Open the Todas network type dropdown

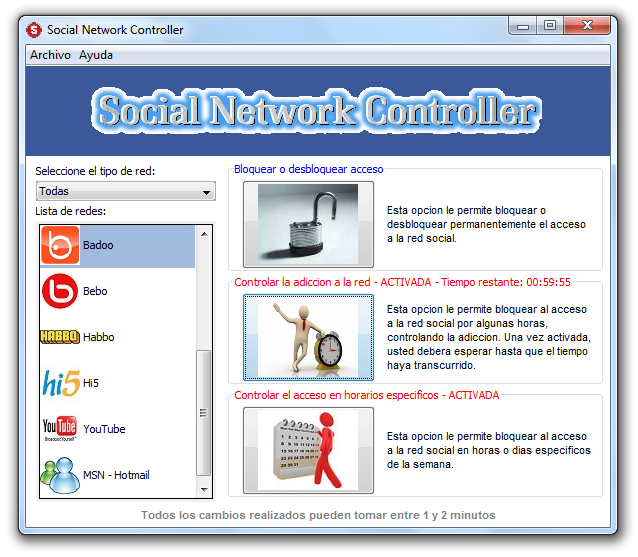tap(126, 191)
